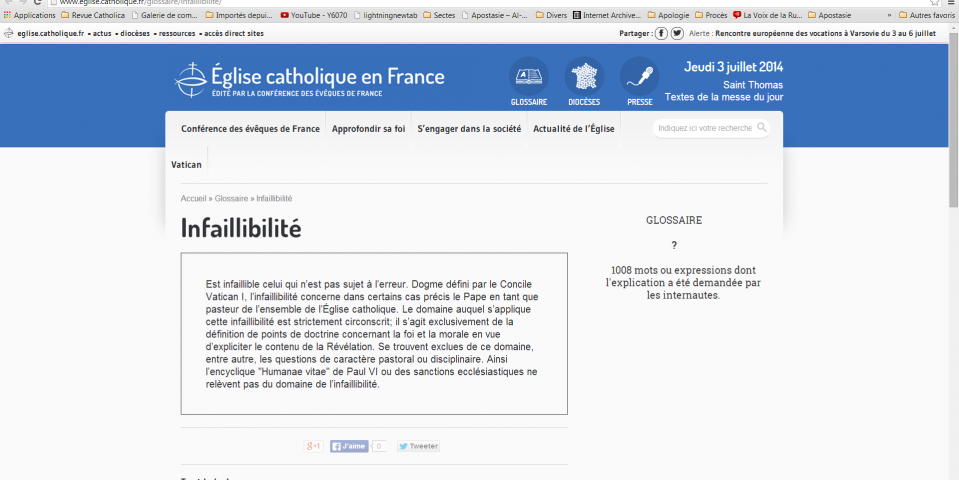Share the page via Facebook circle icon
Image resolution: width=959 pixels, height=480 pixels.
click(661, 34)
